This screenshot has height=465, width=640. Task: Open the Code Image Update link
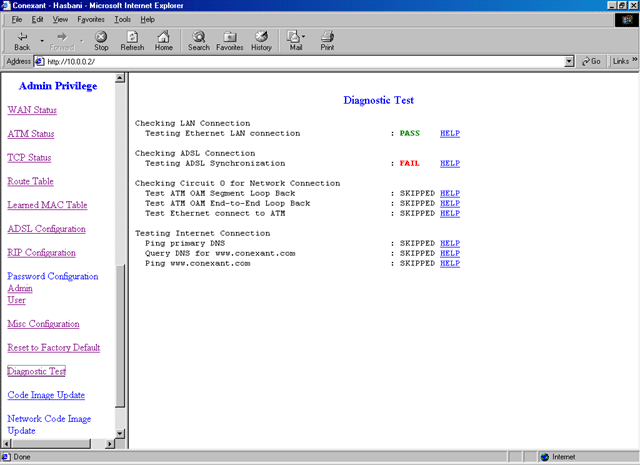click(x=46, y=395)
